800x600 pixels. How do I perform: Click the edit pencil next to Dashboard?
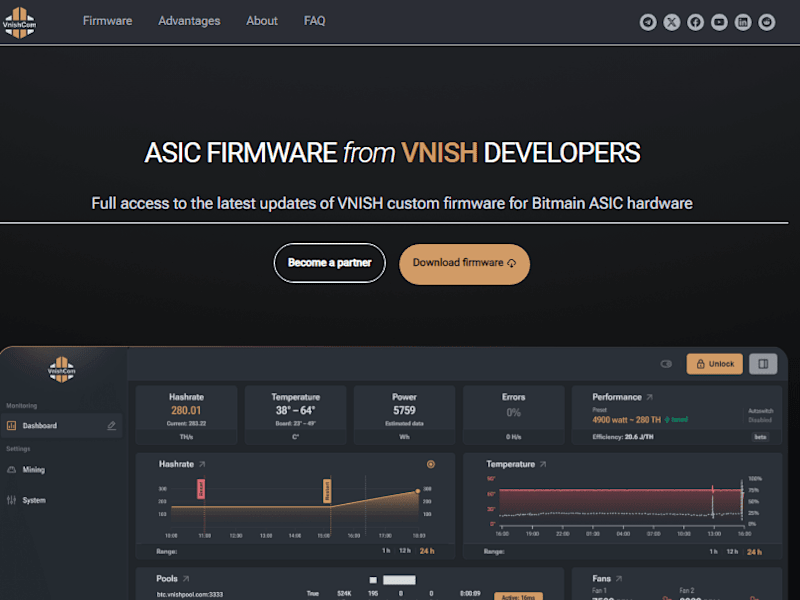[111, 426]
